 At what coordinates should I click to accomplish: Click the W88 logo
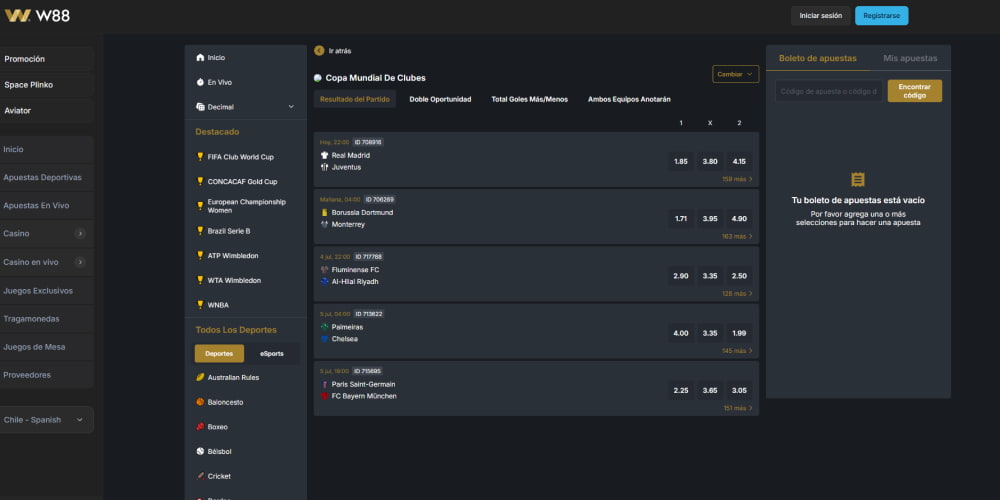(37, 16)
